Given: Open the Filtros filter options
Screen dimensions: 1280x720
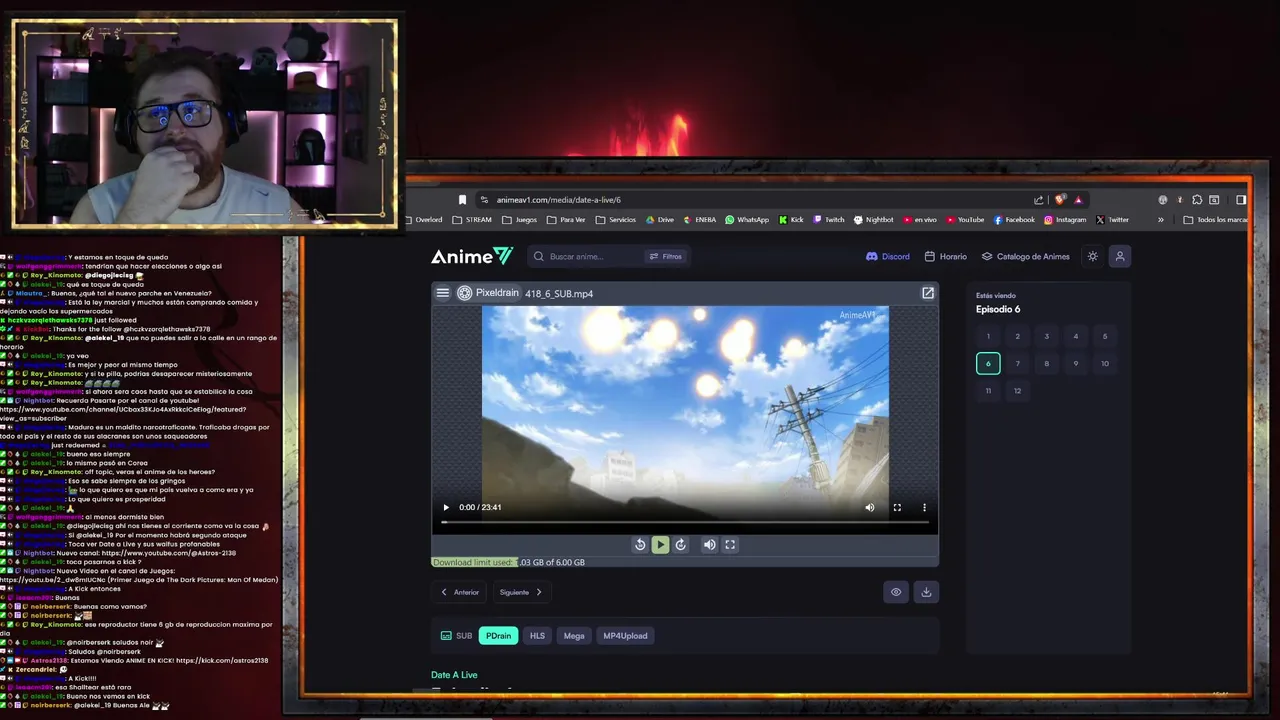Looking at the screenshot, I should coord(665,256).
